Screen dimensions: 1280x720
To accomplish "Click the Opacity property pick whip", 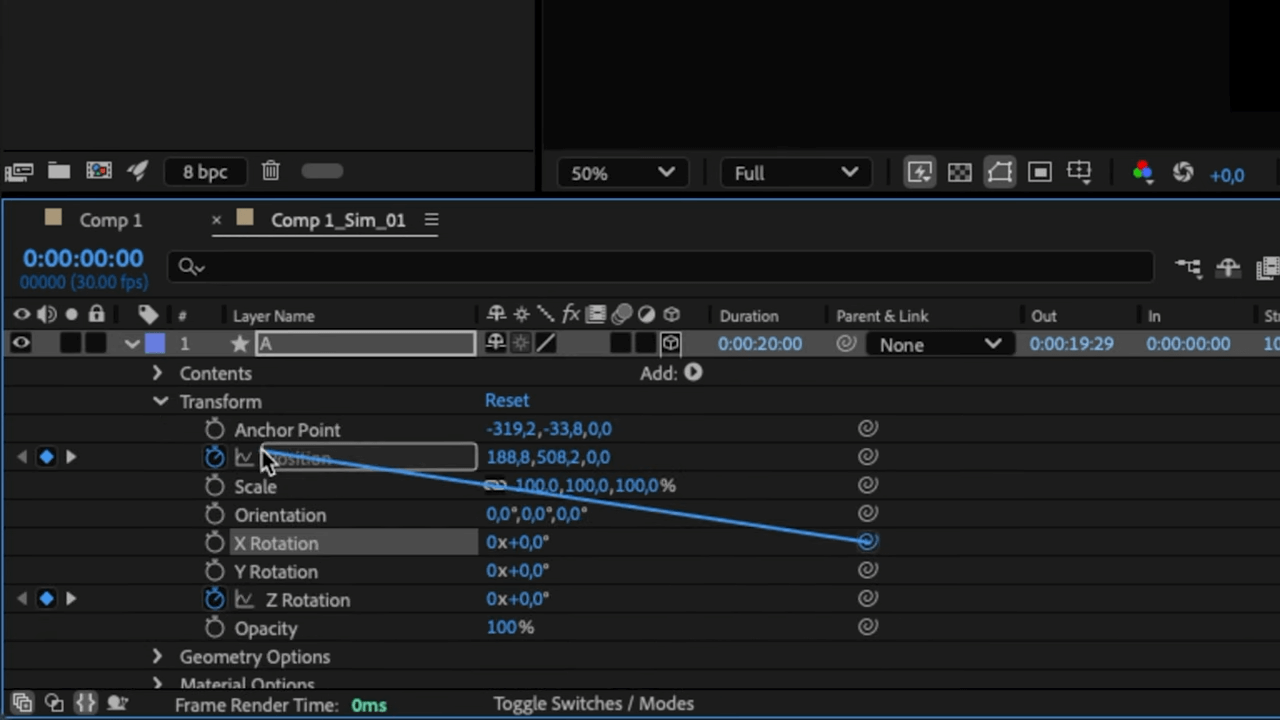I will coord(867,627).
